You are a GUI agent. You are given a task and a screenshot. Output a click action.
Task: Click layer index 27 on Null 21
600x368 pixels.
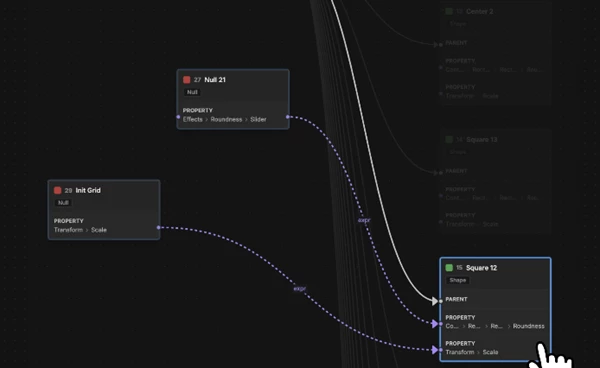pyautogui.click(x=197, y=80)
